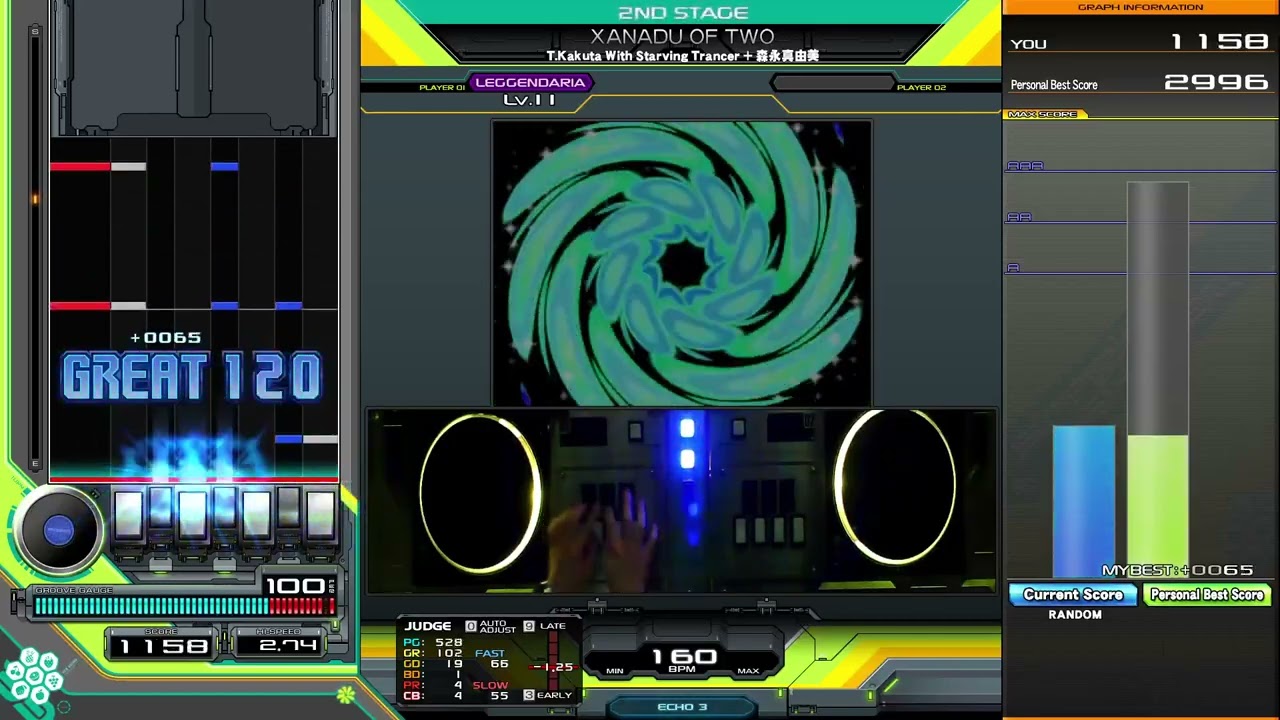The image size is (1280, 720).
Task: Click the blue note in the top row
Action: pos(224,166)
